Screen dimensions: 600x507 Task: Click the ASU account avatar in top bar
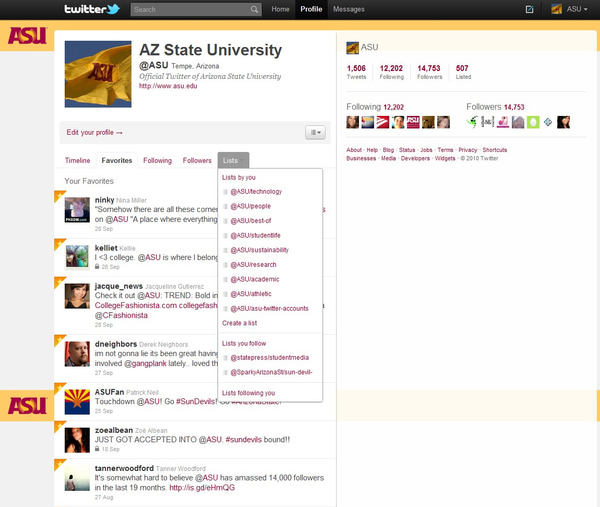(x=556, y=9)
